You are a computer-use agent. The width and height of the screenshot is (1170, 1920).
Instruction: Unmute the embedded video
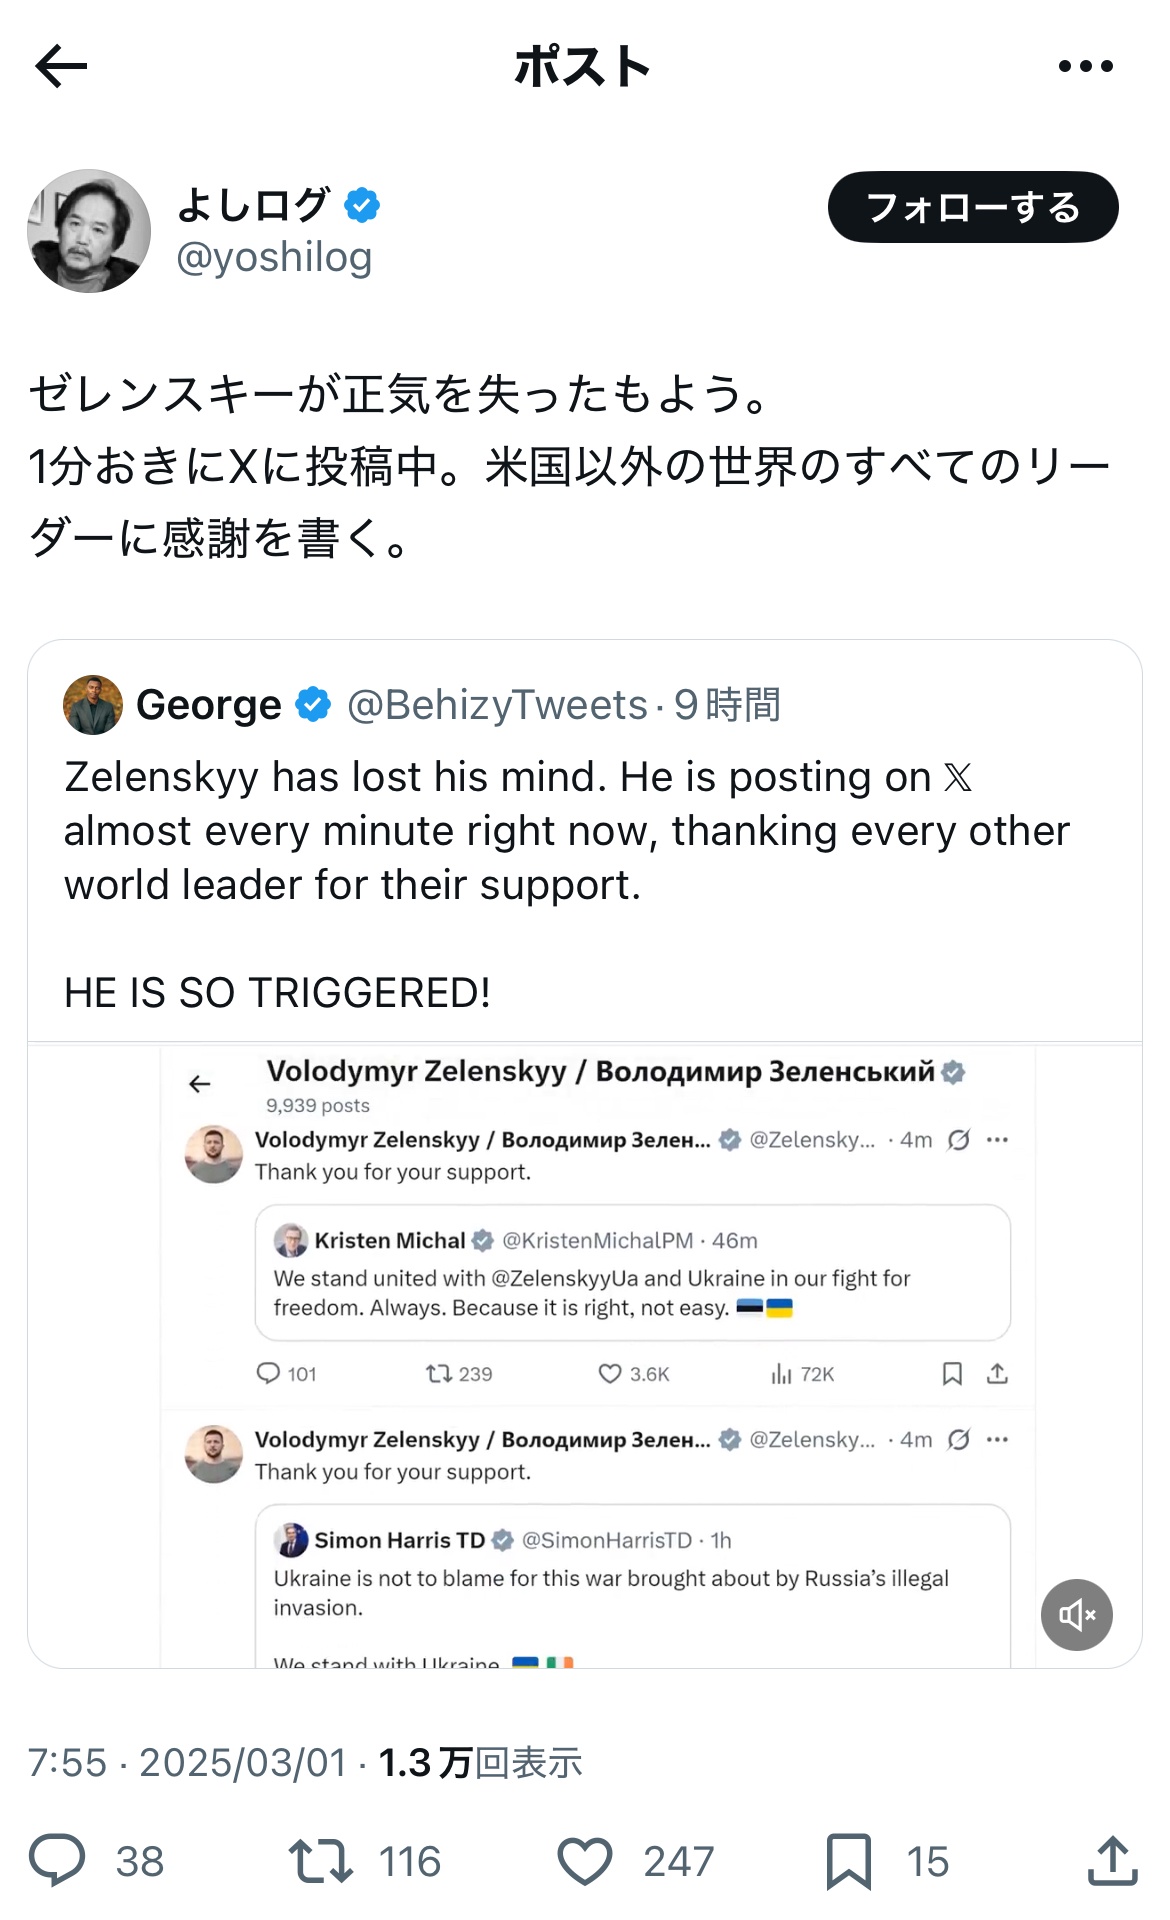point(1076,1614)
